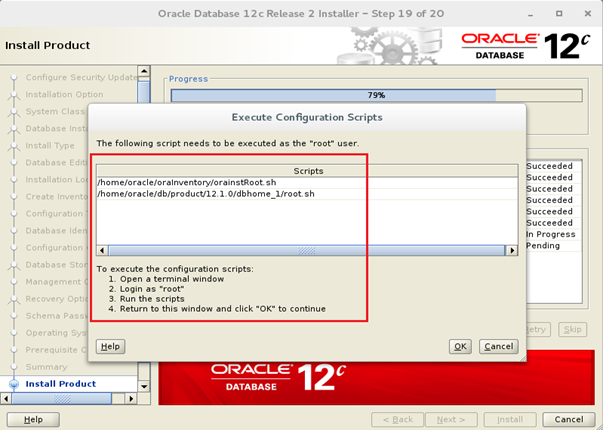Select the dbhome_1/root.sh script row

click(307, 194)
